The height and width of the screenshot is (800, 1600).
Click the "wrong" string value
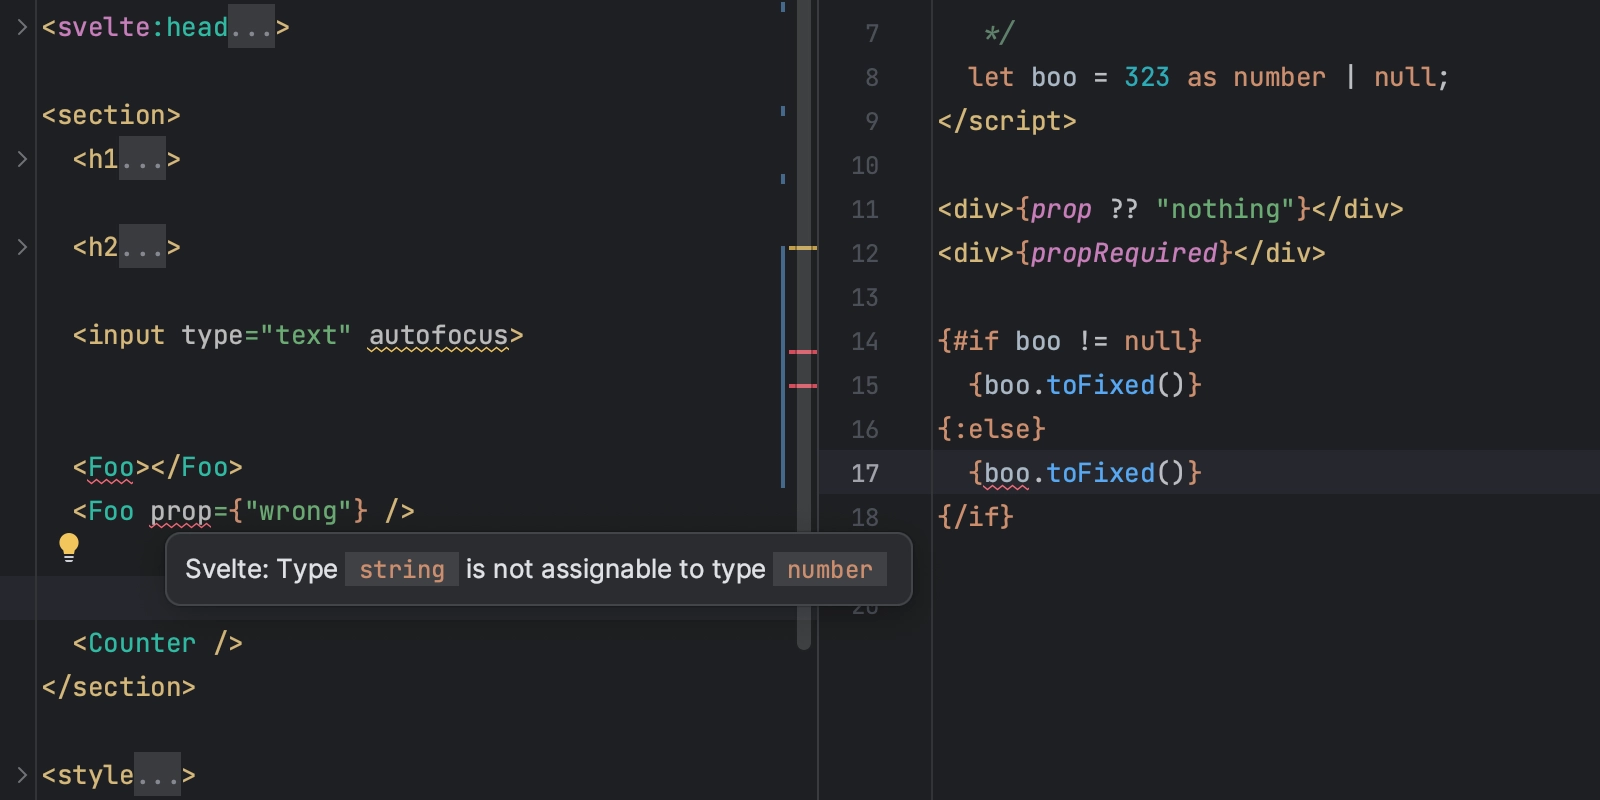tap(298, 511)
